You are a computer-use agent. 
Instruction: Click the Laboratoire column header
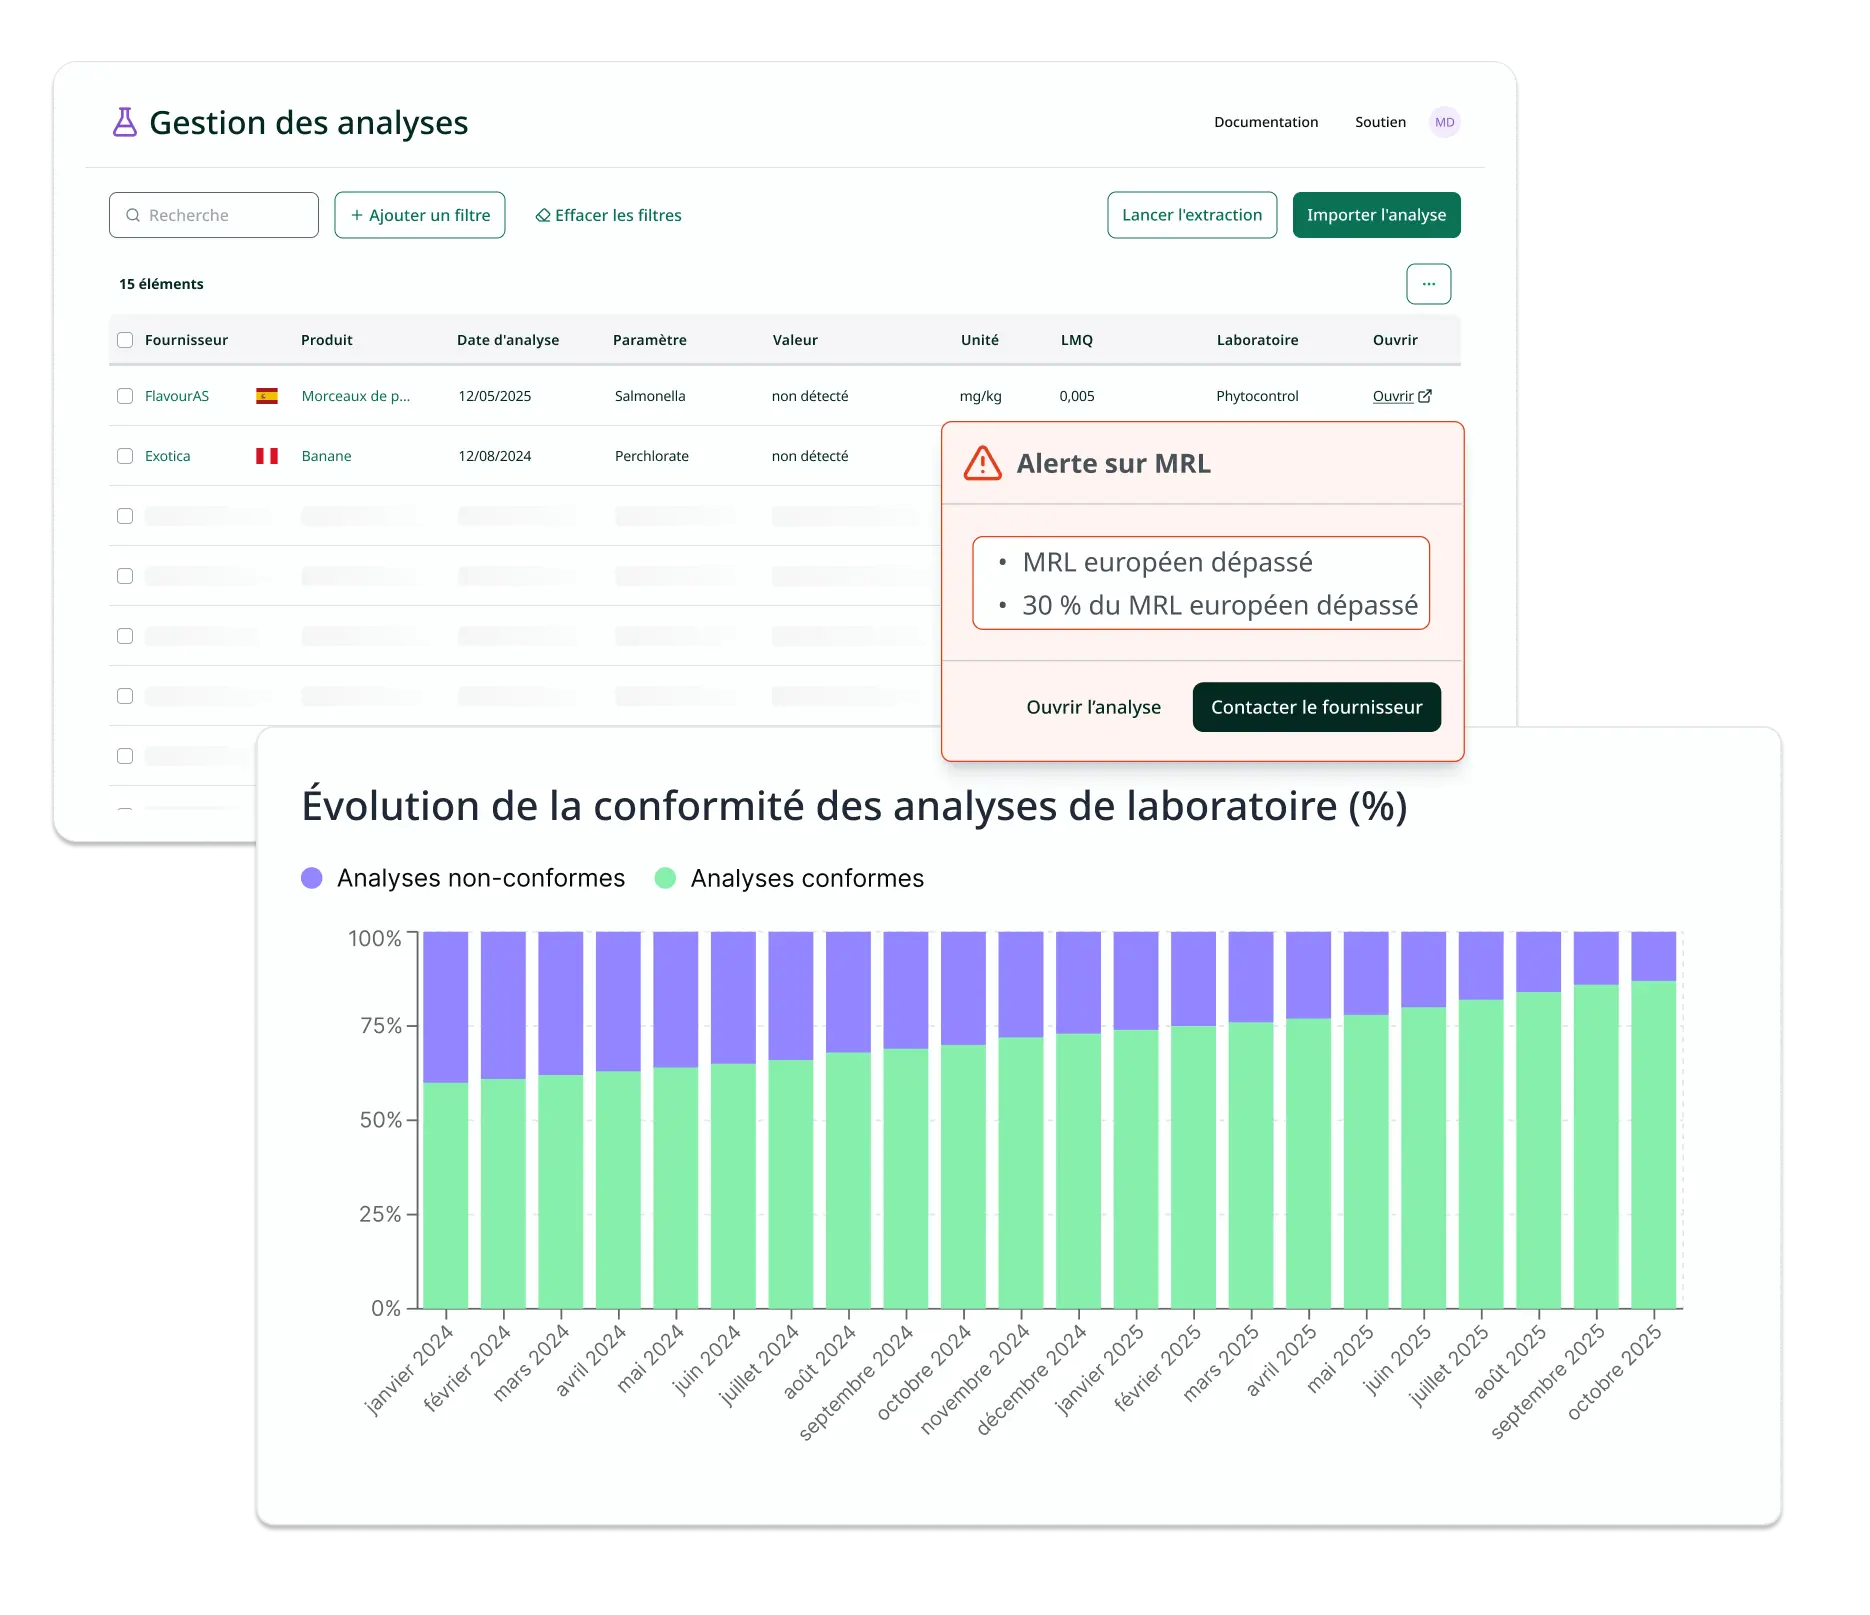1257,340
